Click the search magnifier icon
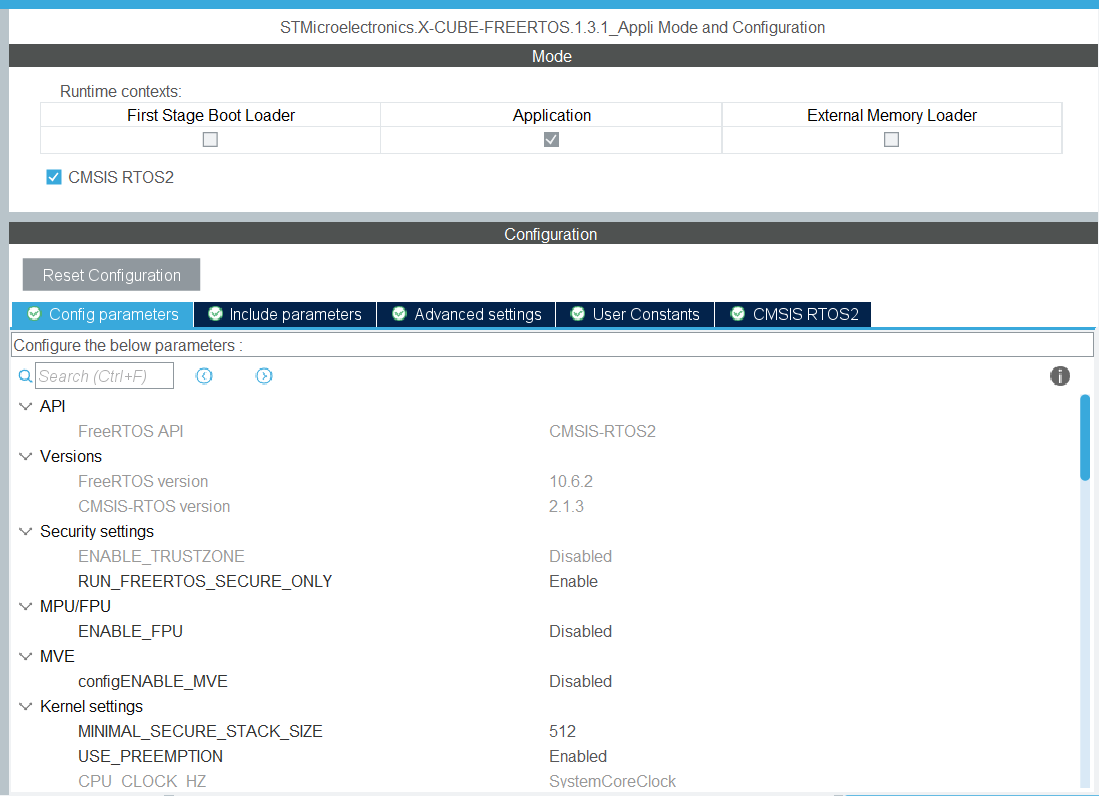Screen dimensions: 1099x796 [25, 375]
